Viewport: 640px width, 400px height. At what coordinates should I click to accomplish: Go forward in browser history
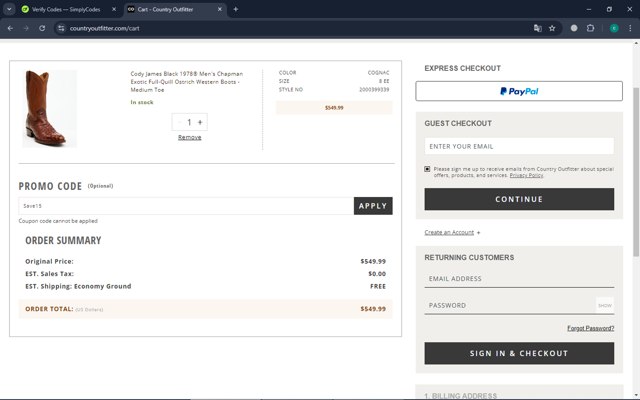click(26, 28)
